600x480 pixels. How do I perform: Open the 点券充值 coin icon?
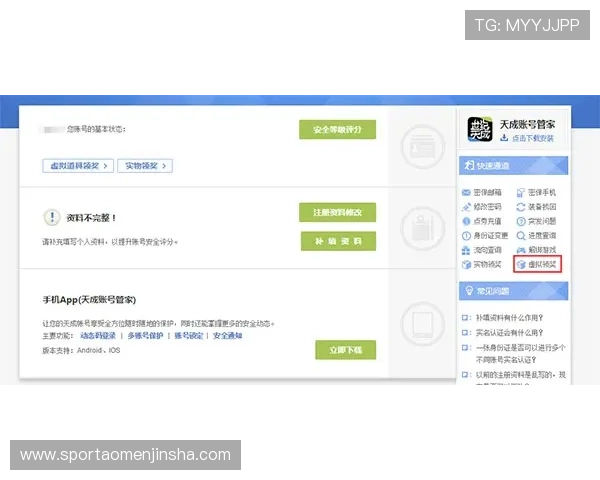pyautogui.click(x=466, y=221)
